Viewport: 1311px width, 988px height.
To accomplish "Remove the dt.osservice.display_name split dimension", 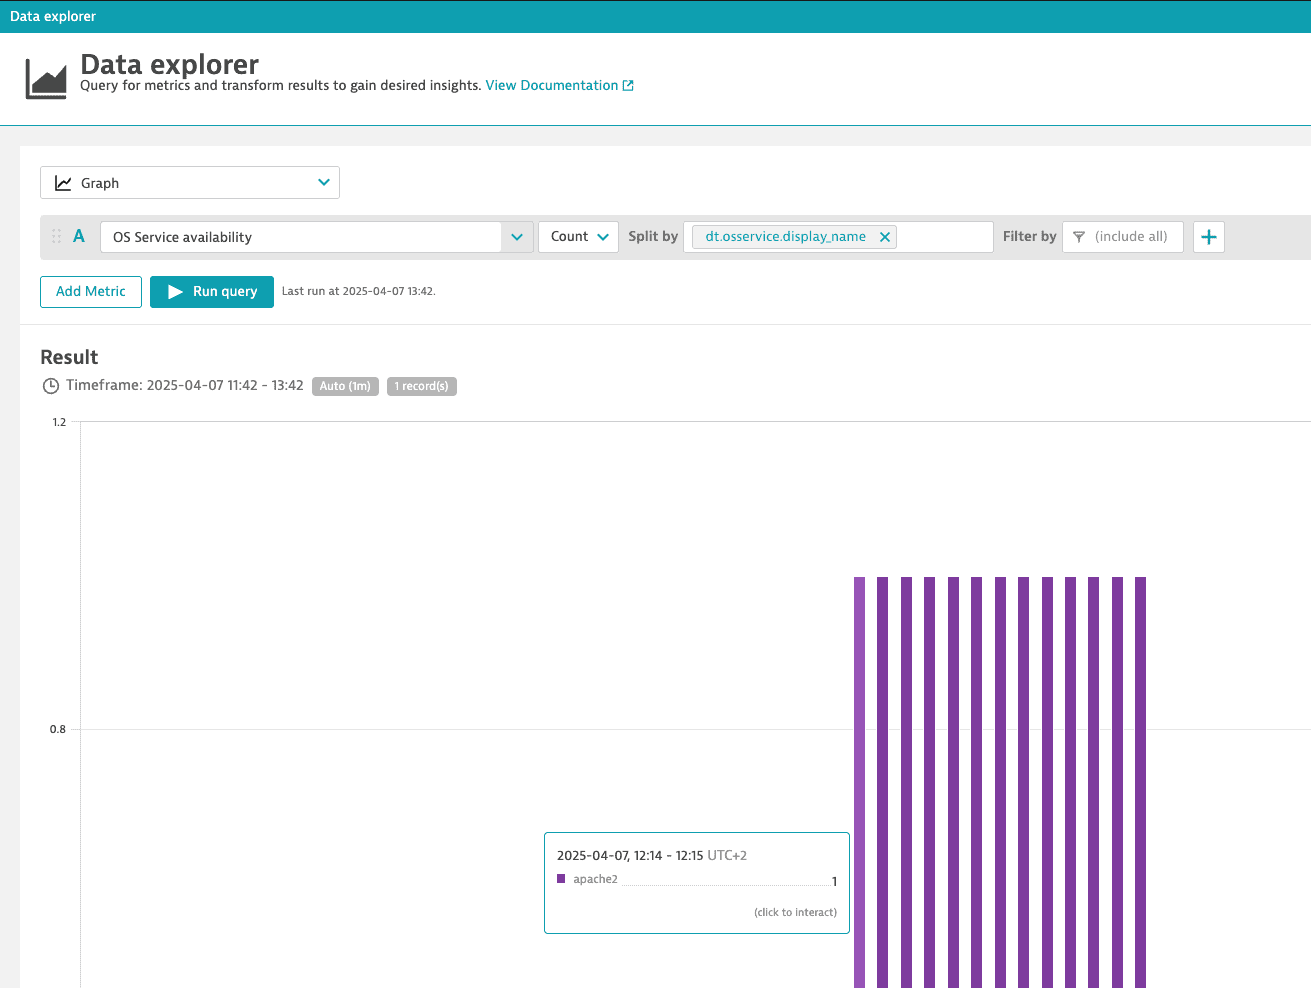I will (884, 237).
